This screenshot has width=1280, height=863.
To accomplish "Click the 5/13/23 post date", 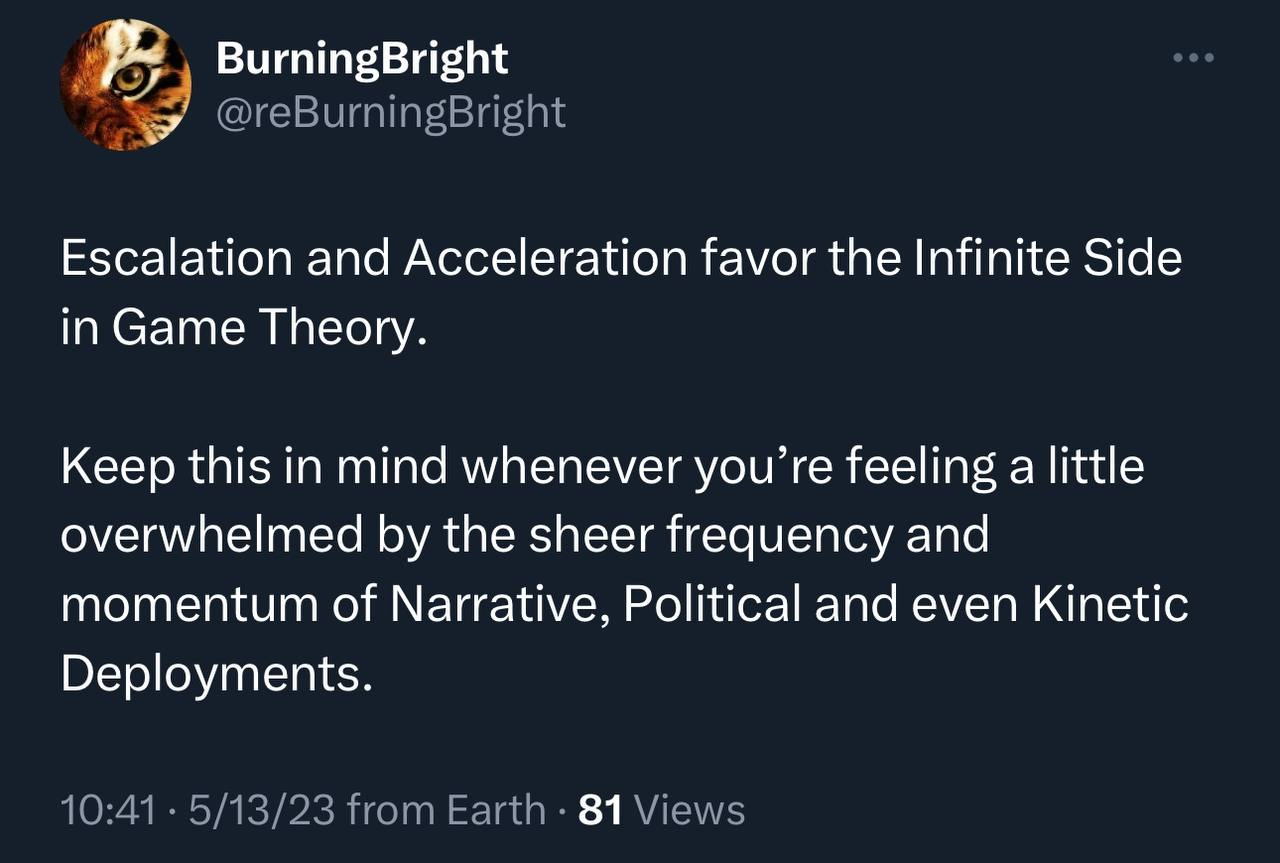I will click(x=256, y=810).
